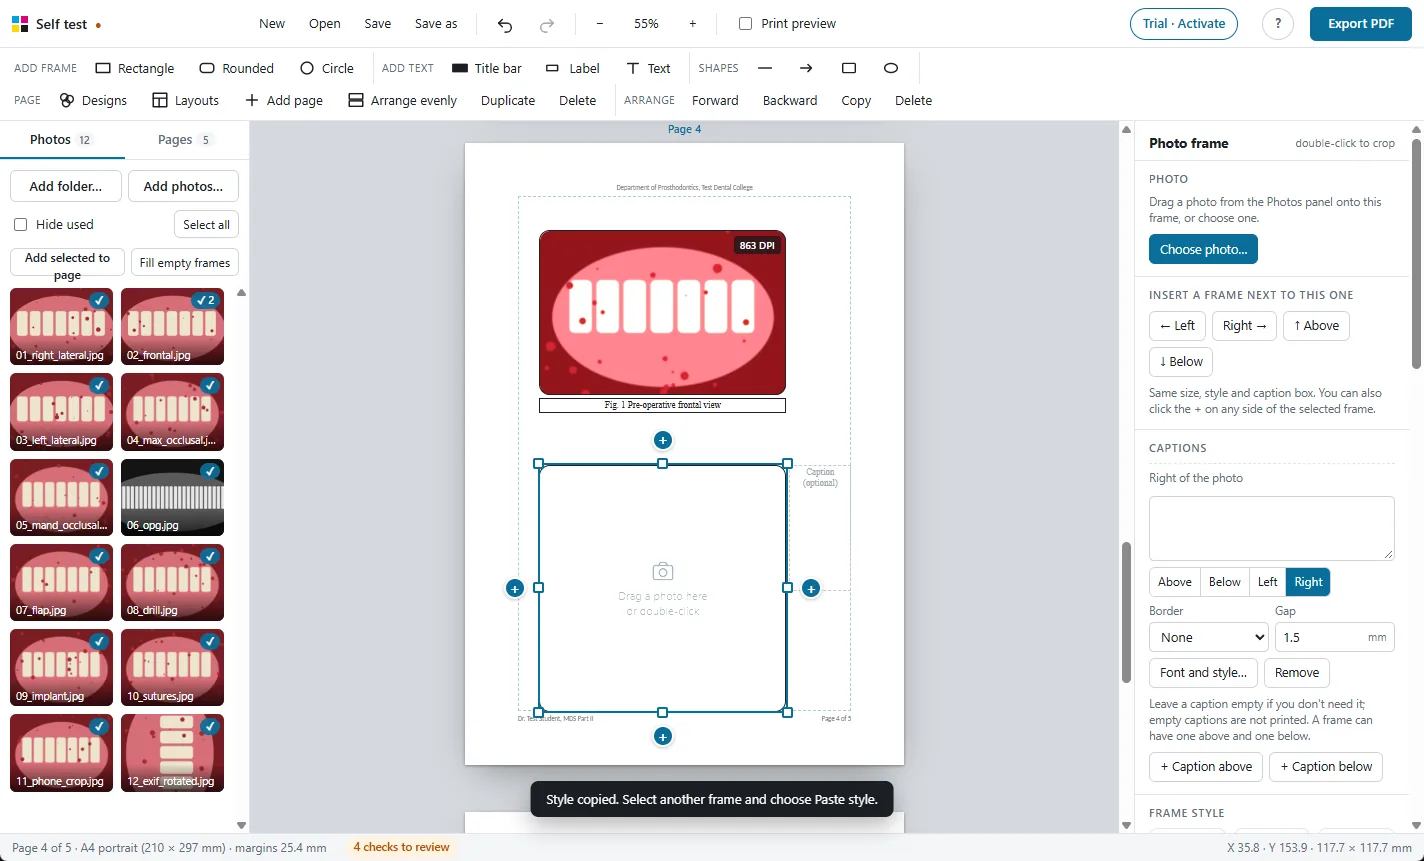The height and width of the screenshot is (861, 1424).
Task: Switch to the Pages tab
Action: pyautogui.click(x=186, y=139)
